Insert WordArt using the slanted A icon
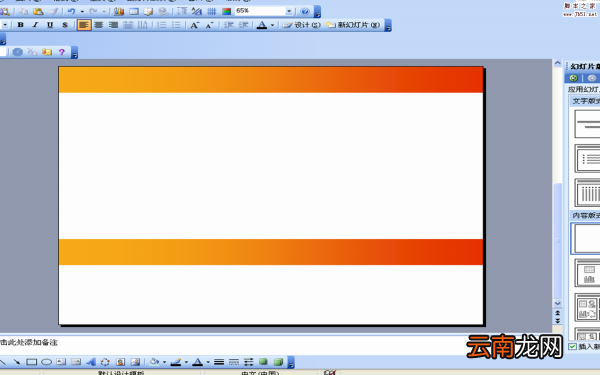 [91, 362]
